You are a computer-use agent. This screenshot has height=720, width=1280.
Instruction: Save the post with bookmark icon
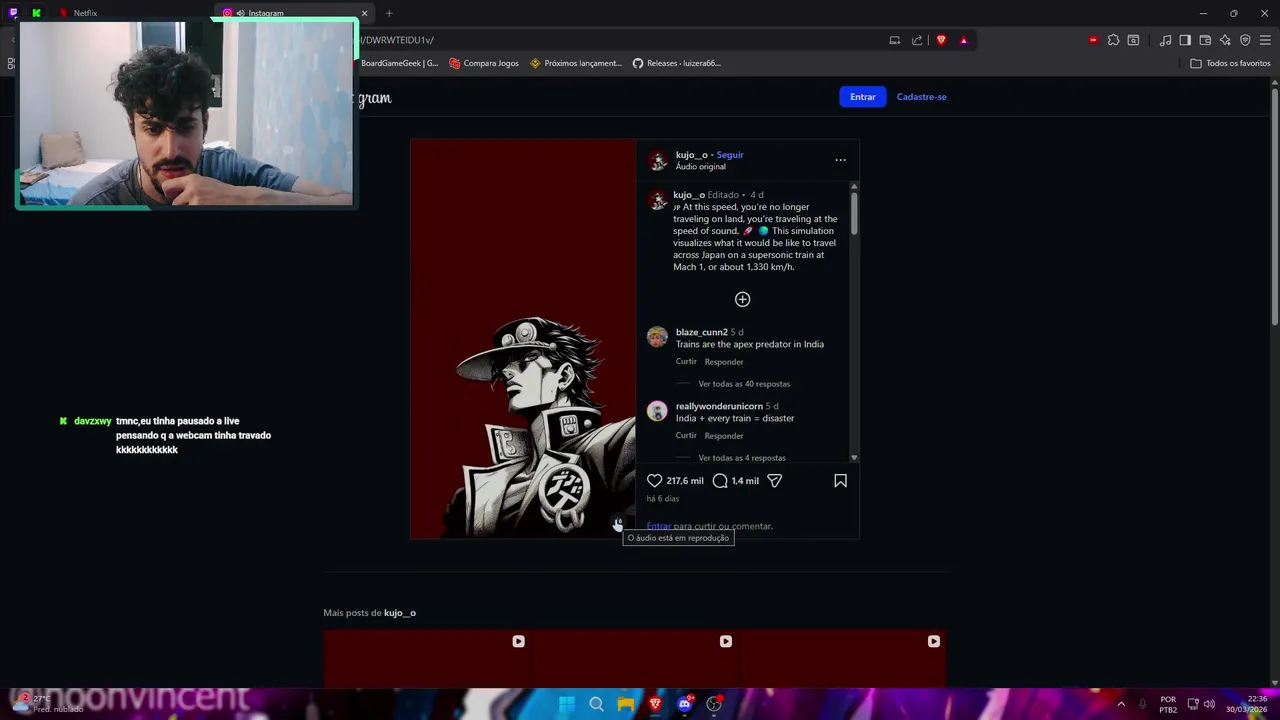[x=840, y=481]
